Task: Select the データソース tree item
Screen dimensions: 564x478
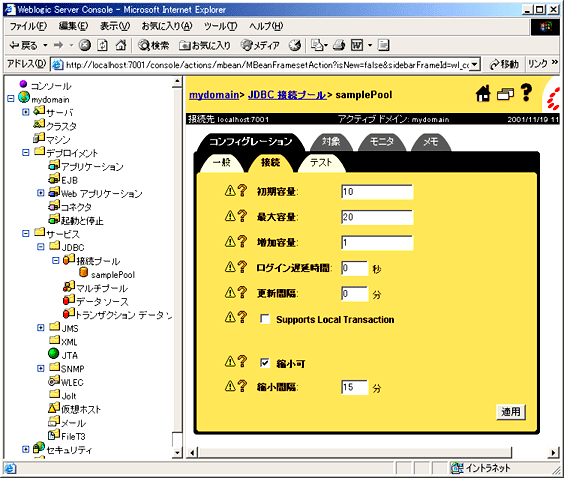Action: (x=102, y=302)
